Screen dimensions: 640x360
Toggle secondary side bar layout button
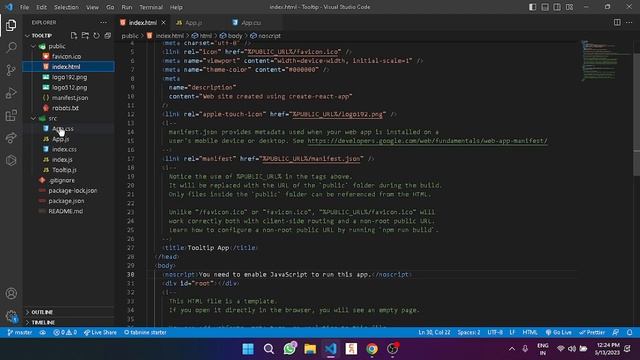coord(557,7)
